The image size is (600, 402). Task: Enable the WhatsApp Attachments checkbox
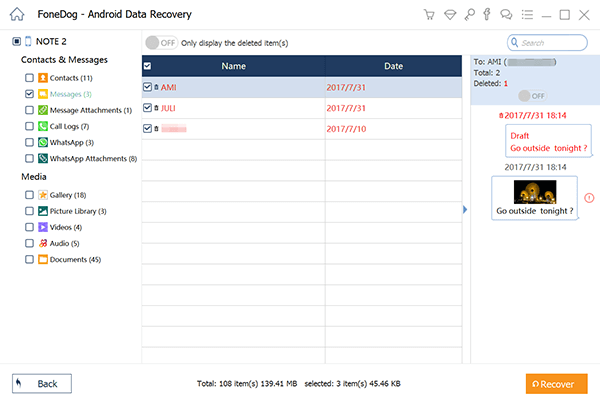29,158
